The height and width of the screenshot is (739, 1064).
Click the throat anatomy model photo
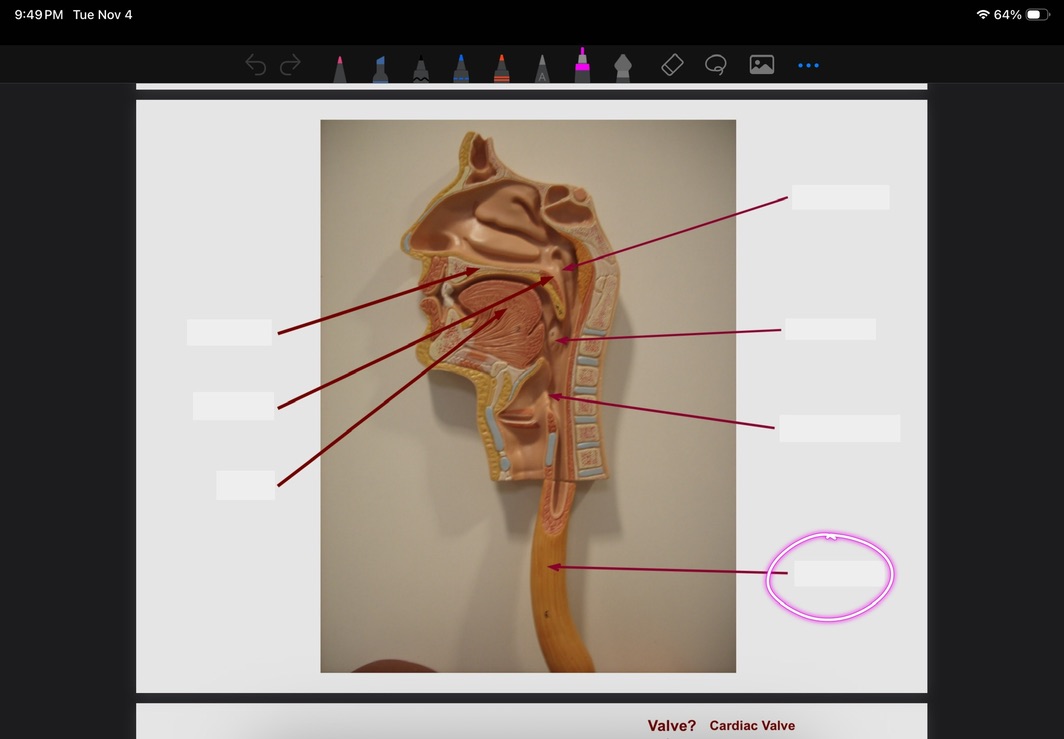click(527, 395)
